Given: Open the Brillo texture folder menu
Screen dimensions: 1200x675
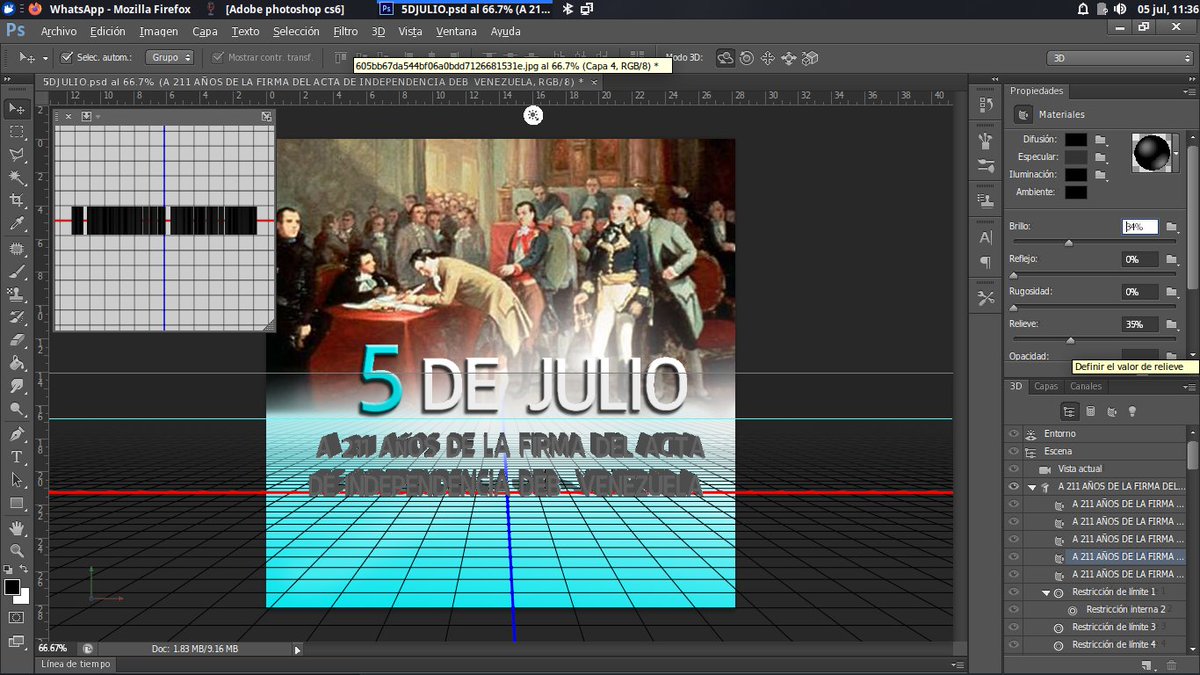Looking at the screenshot, I should coord(1171,227).
